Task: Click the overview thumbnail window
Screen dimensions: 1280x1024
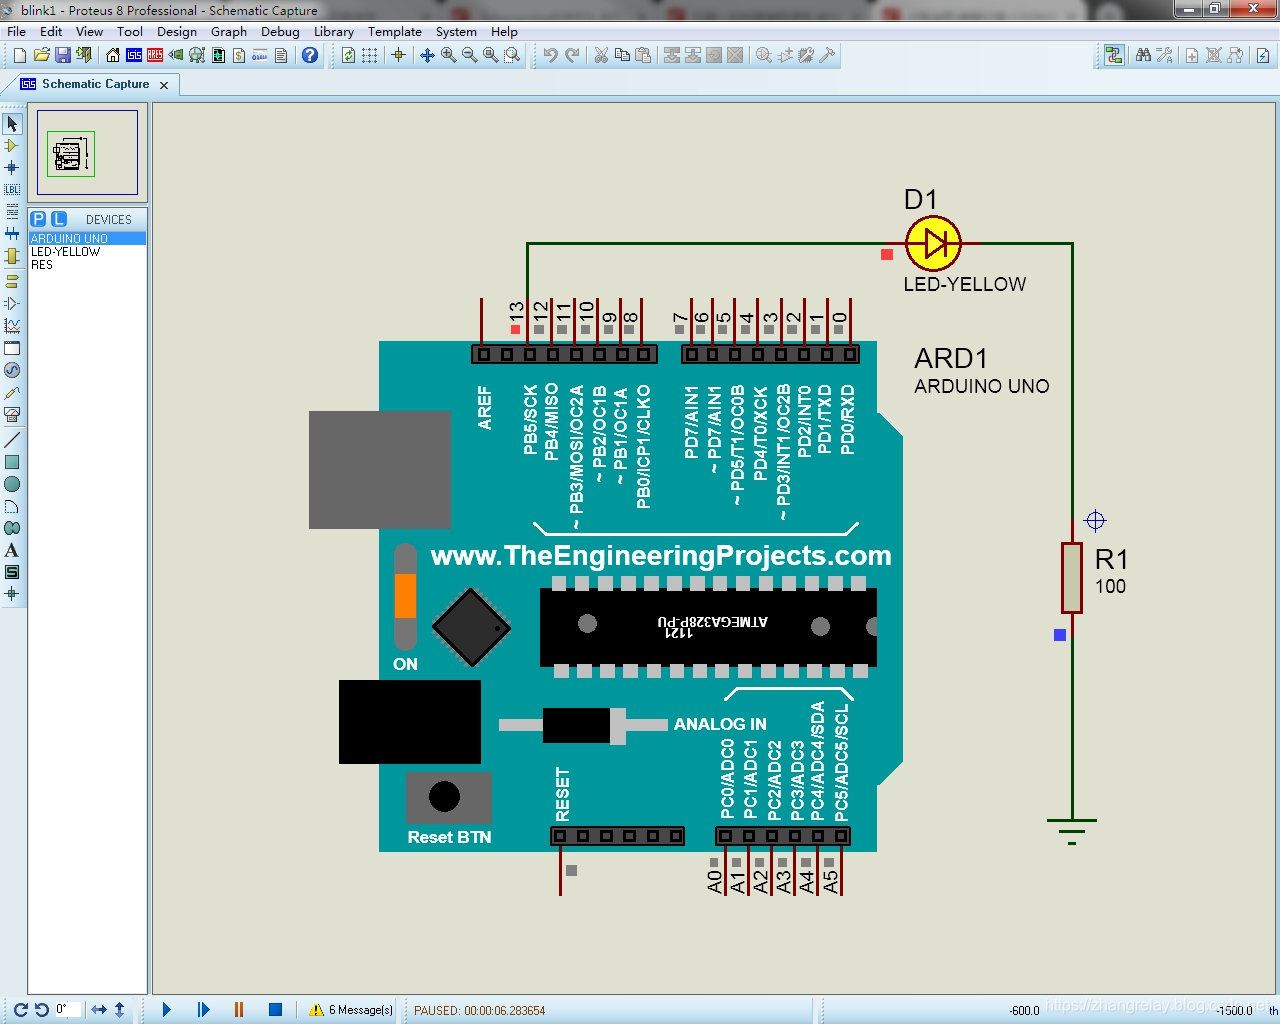Action: [87, 152]
